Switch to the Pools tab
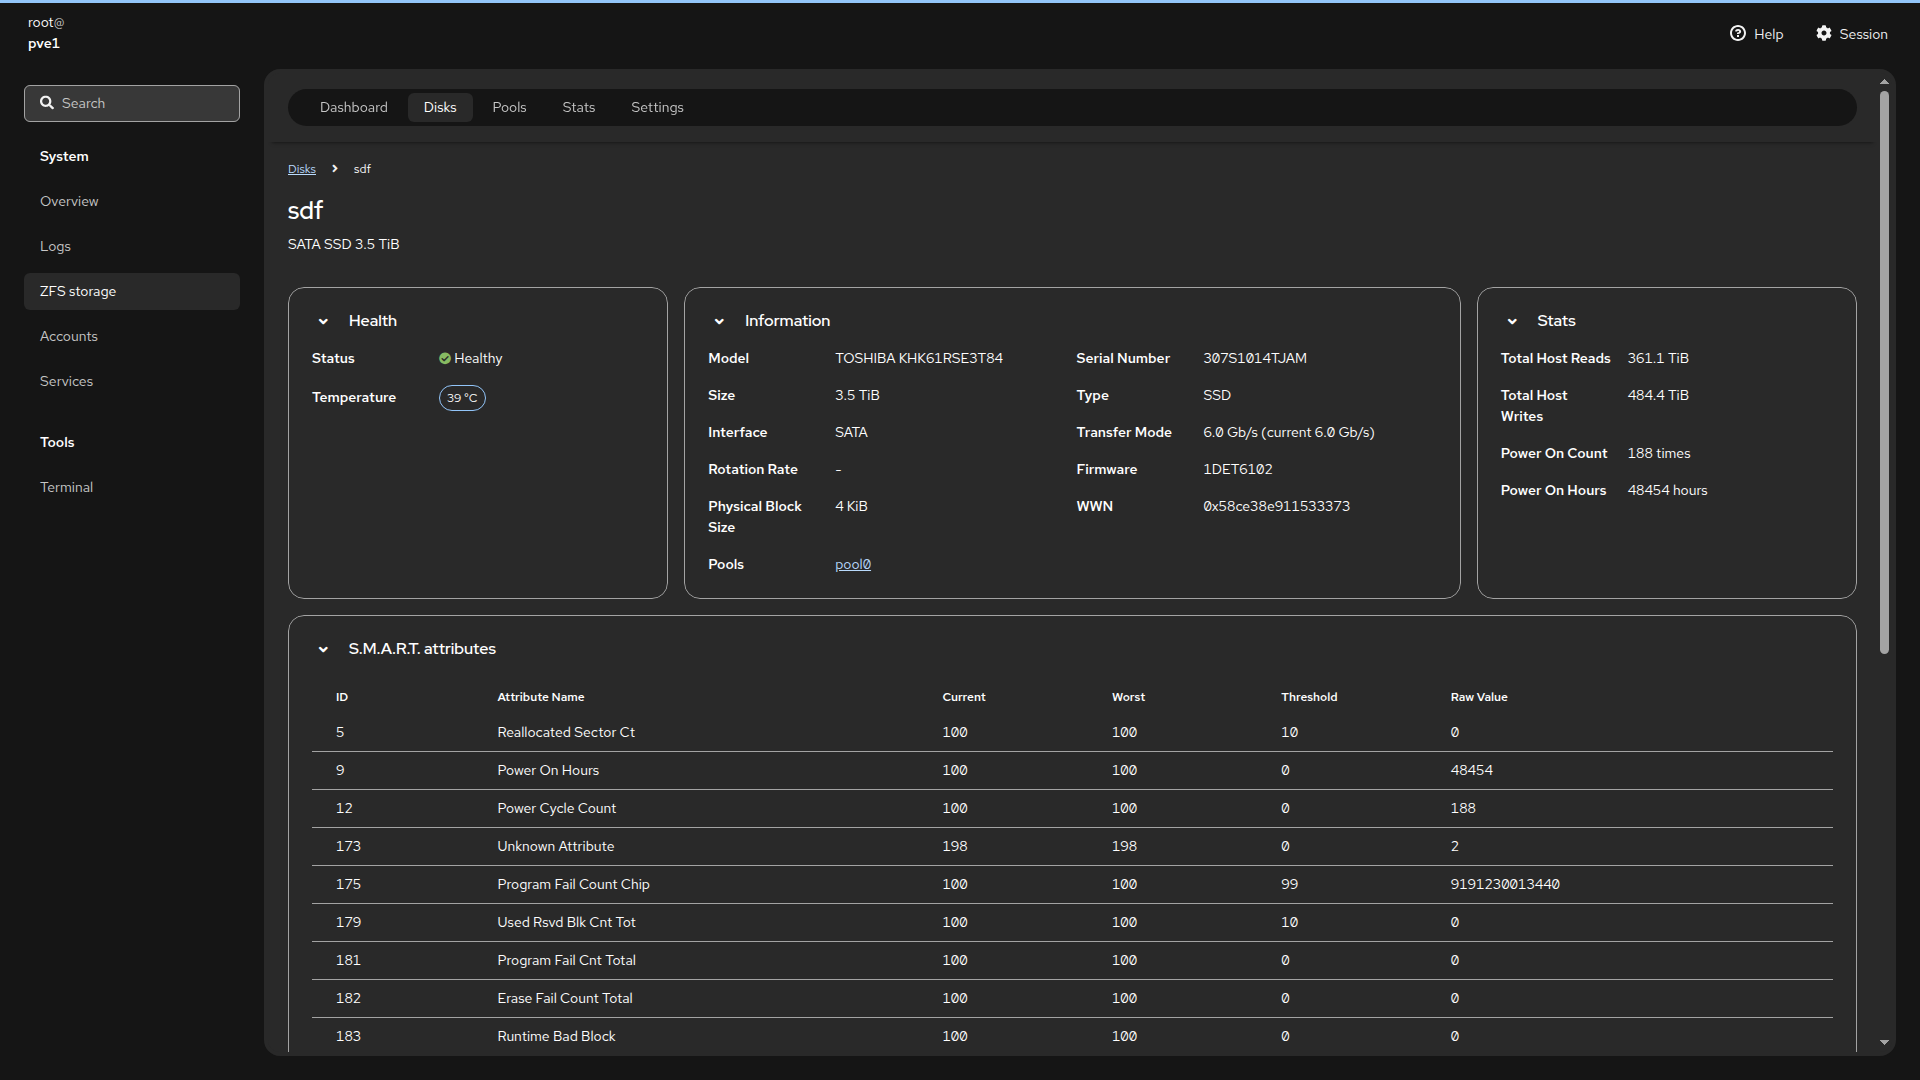This screenshot has height=1080, width=1920. [x=509, y=108]
